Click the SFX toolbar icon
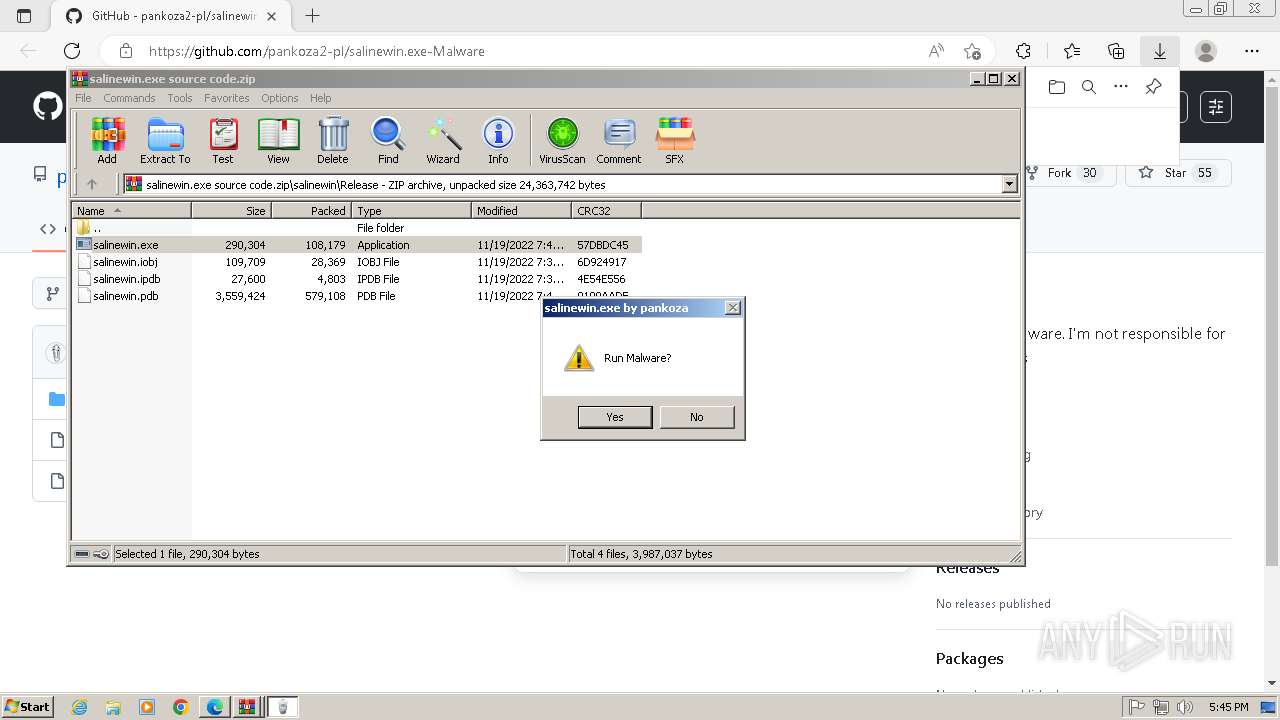Viewport: 1280px width, 720px height. pos(675,140)
